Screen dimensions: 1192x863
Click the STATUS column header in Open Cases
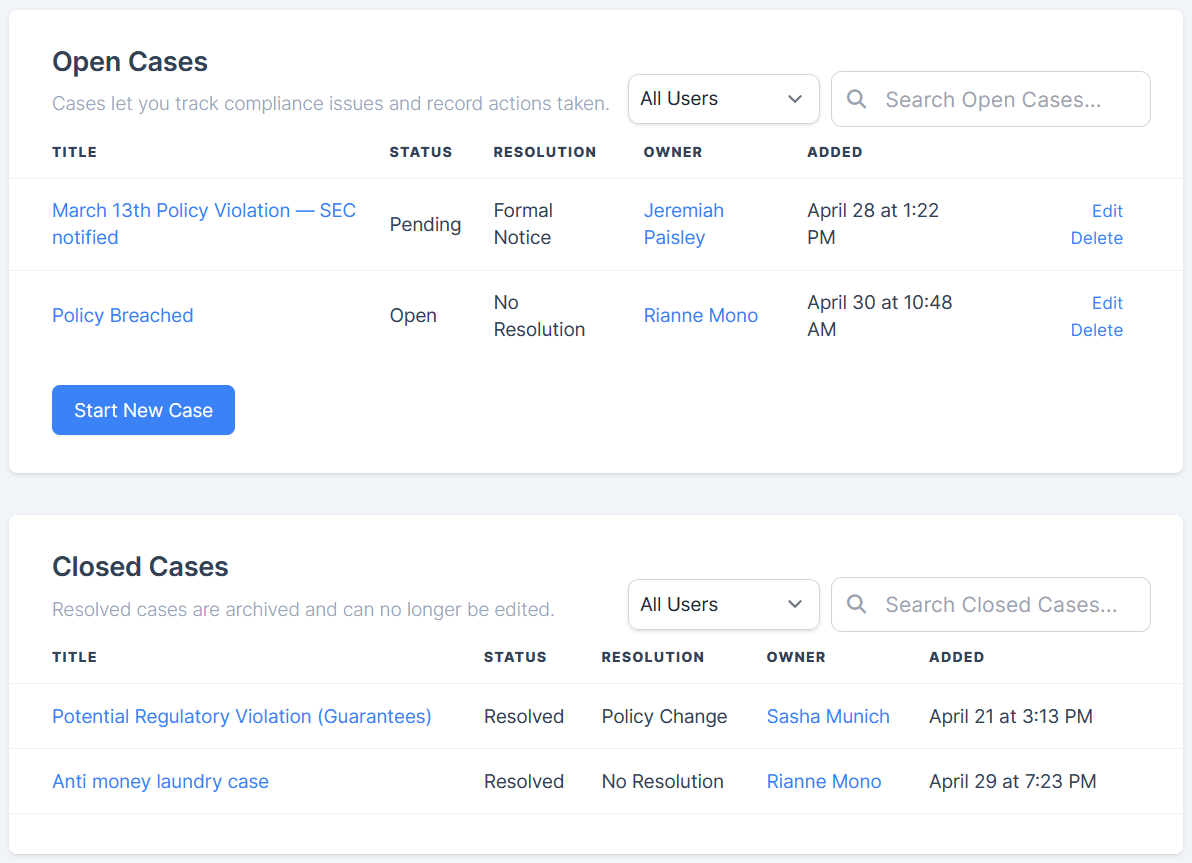421,152
